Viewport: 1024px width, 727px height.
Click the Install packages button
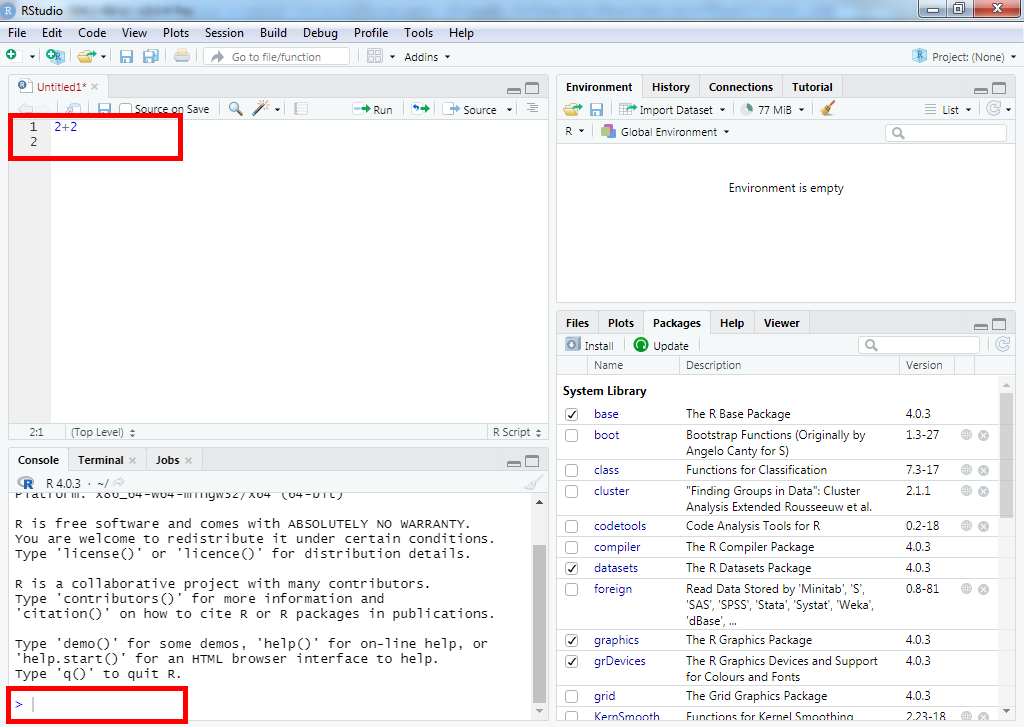coord(590,345)
